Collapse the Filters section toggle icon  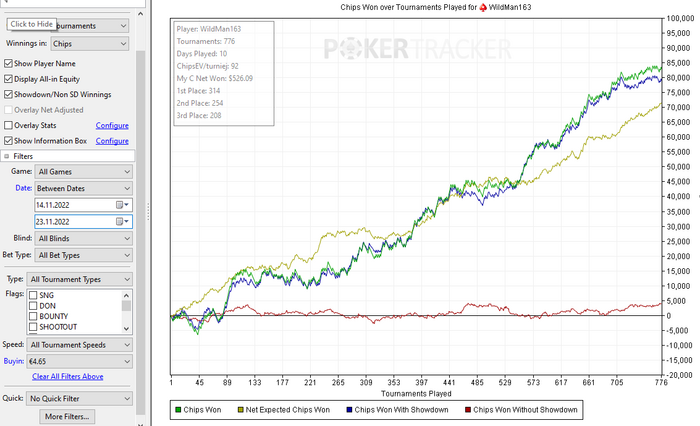click(x=7, y=156)
